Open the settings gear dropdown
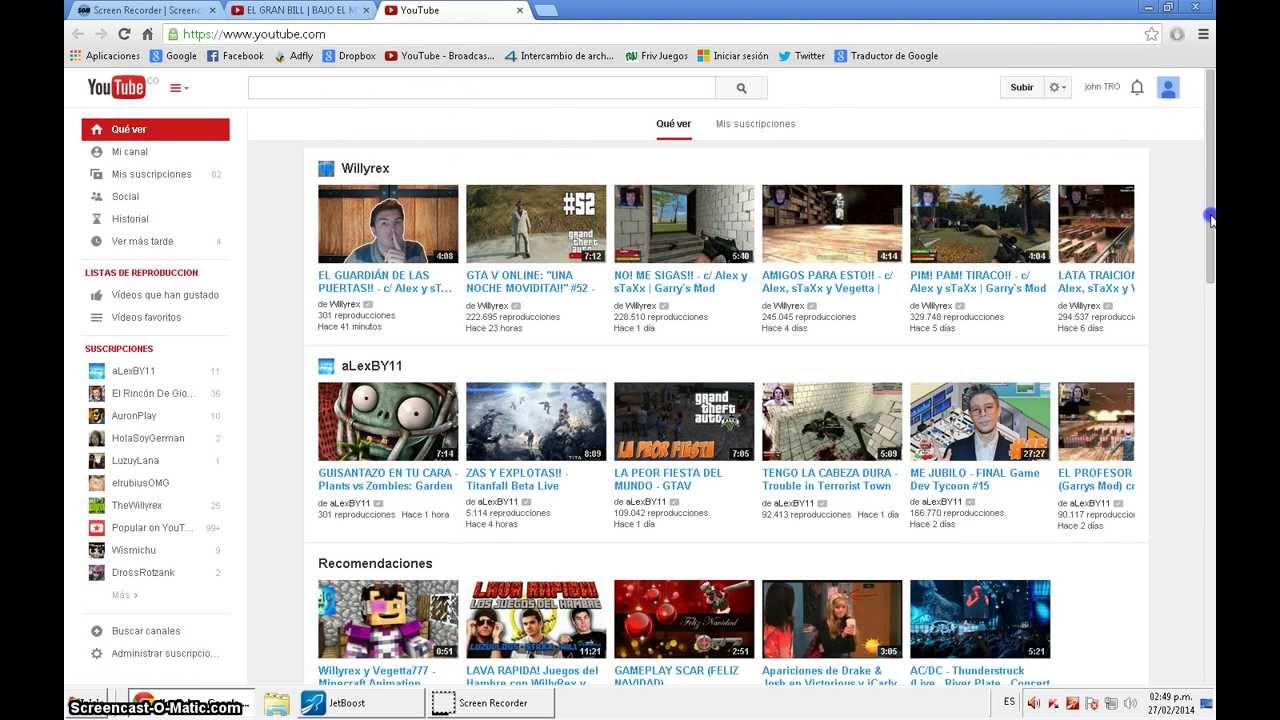Image resolution: width=1280 pixels, height=720 pixels. click(x=1057, y=88)
